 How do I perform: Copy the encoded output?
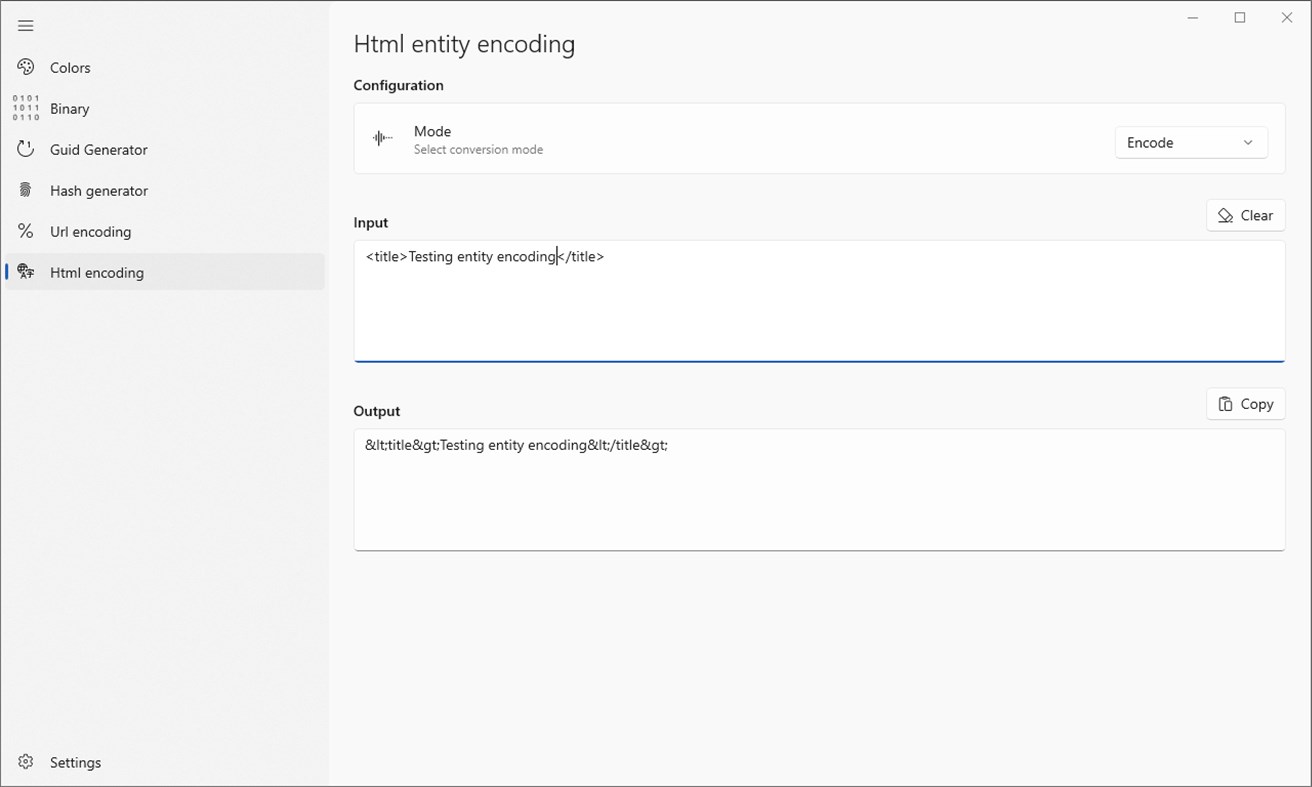coord(1245,405)
